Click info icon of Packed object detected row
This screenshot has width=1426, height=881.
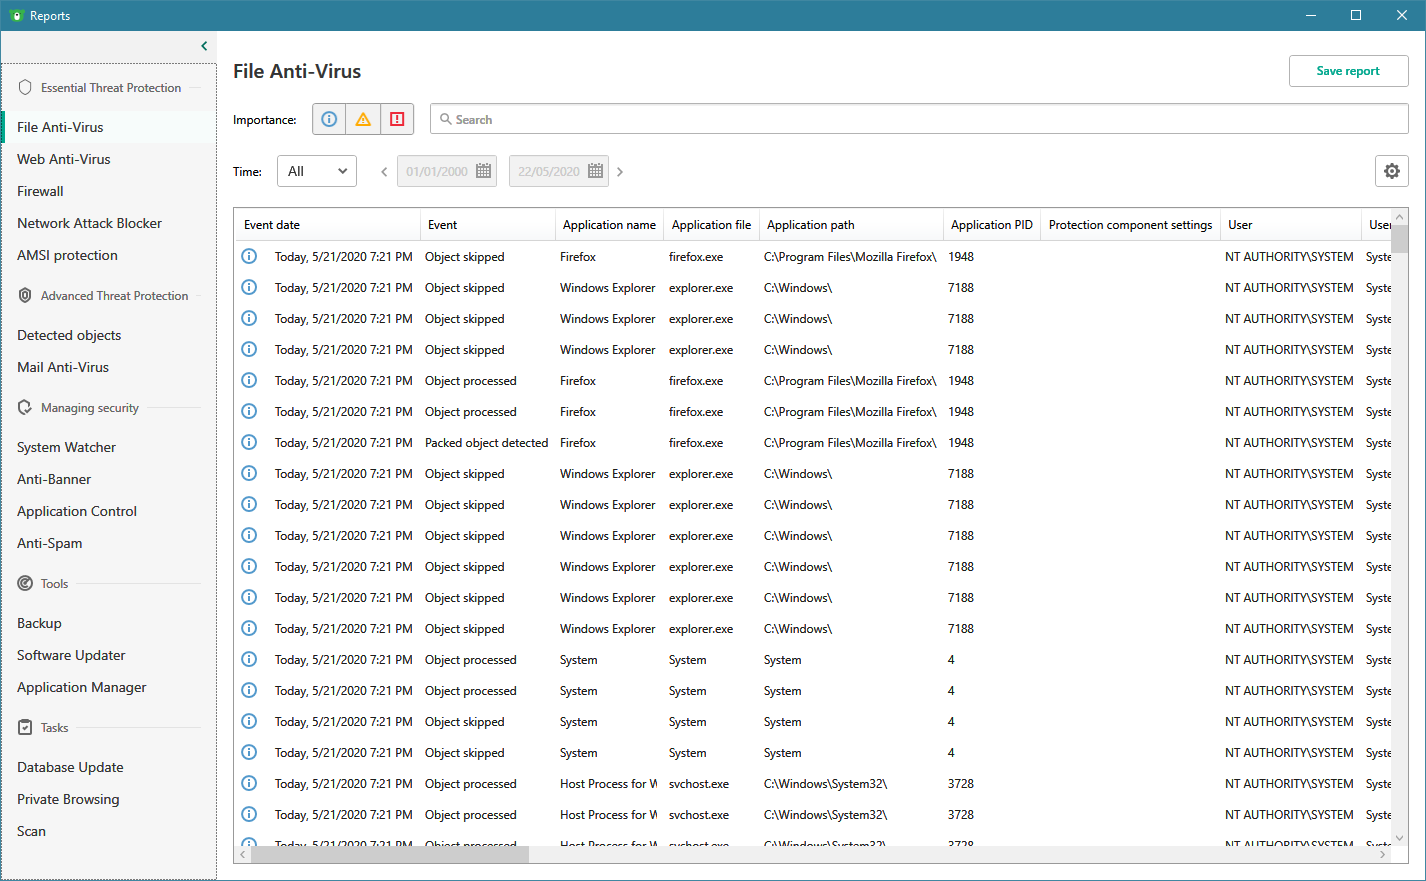(249, 443)
